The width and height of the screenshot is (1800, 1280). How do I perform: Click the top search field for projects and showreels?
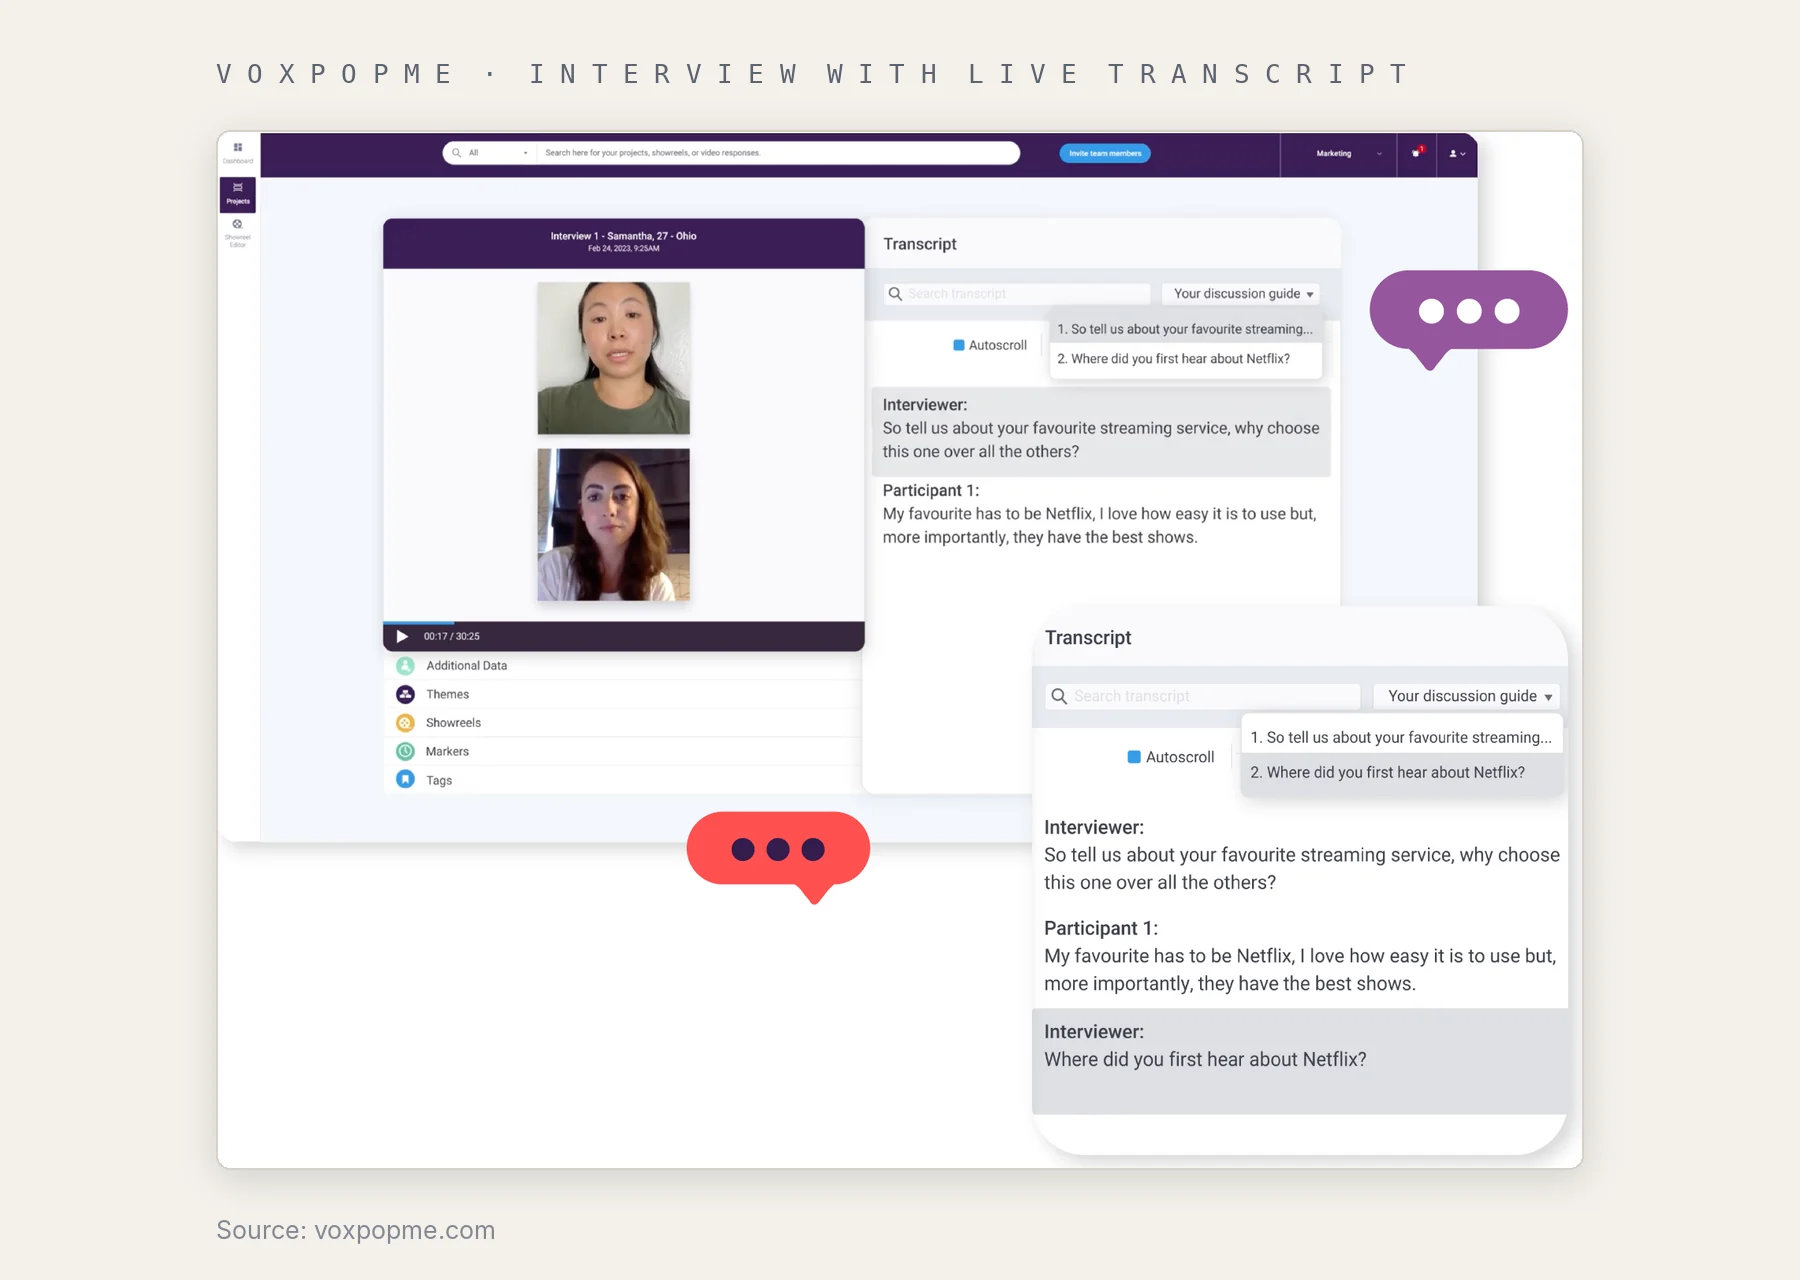[778, 153]
